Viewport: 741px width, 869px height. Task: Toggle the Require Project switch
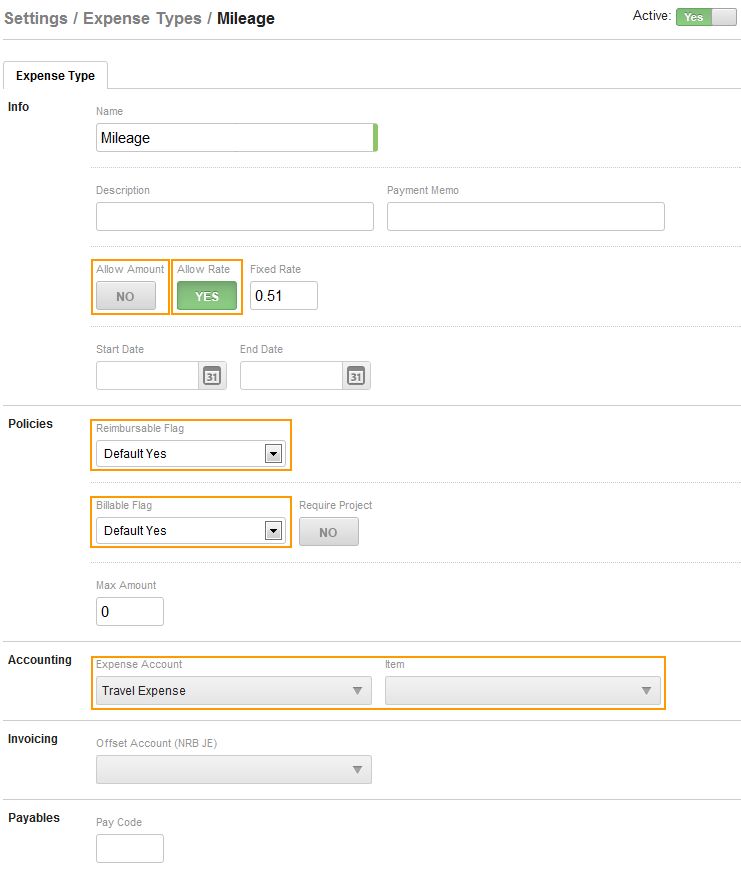328,532
